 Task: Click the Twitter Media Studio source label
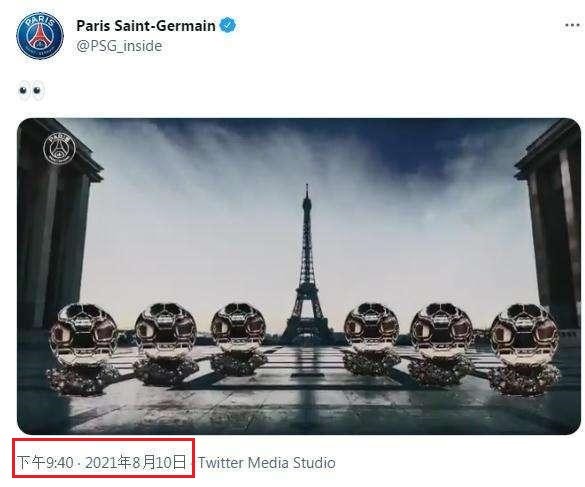pyautogui.click(x=267, y=463)
